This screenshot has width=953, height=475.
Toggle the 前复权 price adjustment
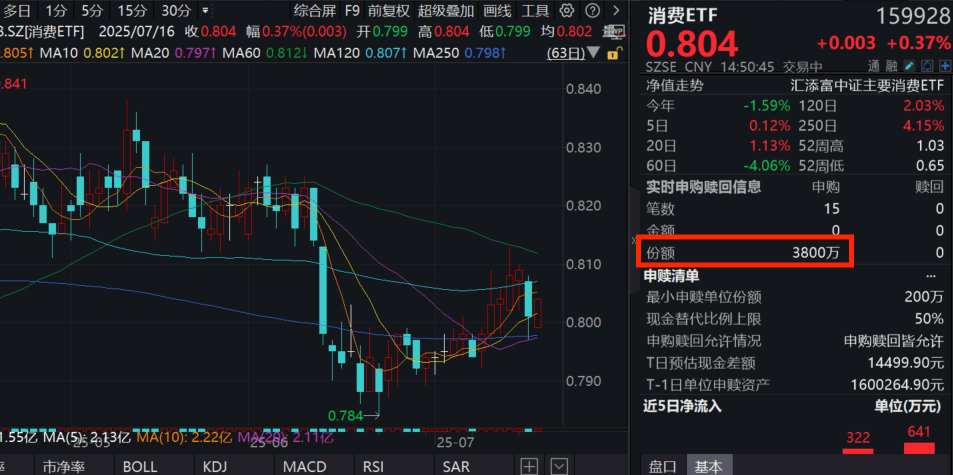coord(388,11)
